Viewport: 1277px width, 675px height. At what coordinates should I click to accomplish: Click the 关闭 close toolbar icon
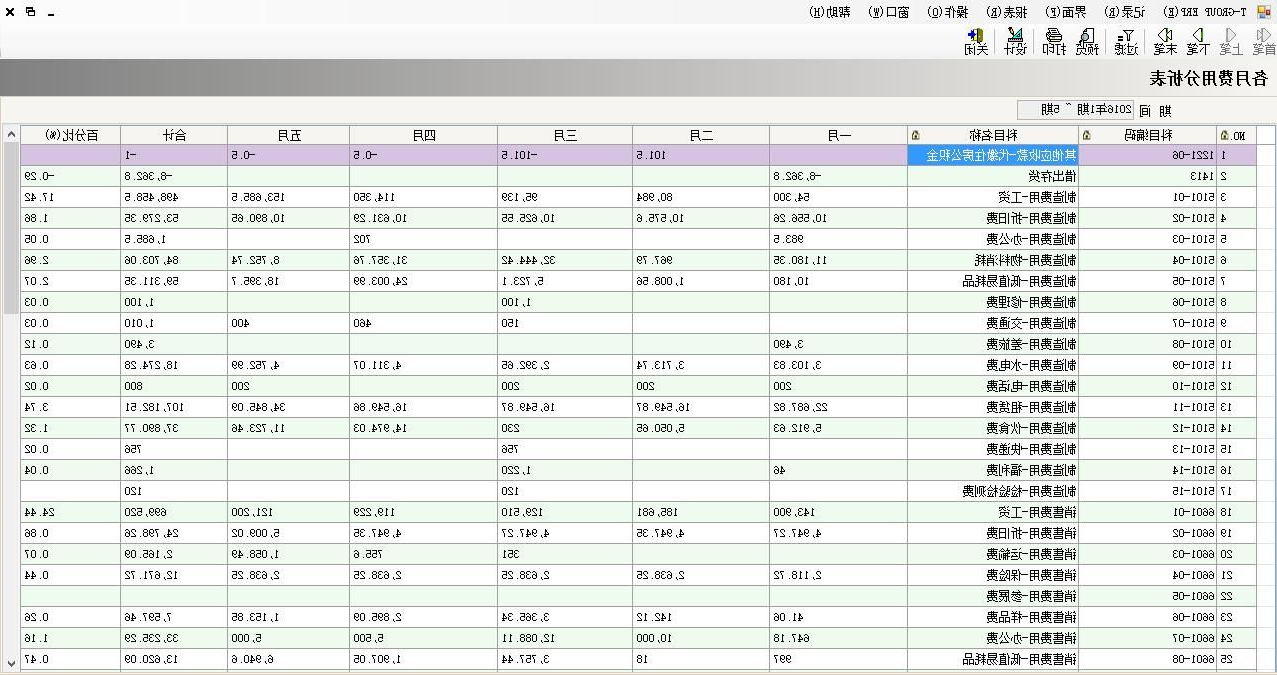click(x=976, y=41)
